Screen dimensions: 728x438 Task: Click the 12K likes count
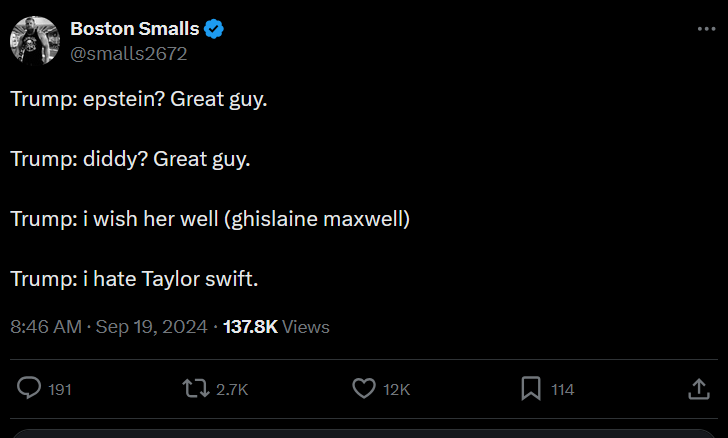tap(397, 390)
